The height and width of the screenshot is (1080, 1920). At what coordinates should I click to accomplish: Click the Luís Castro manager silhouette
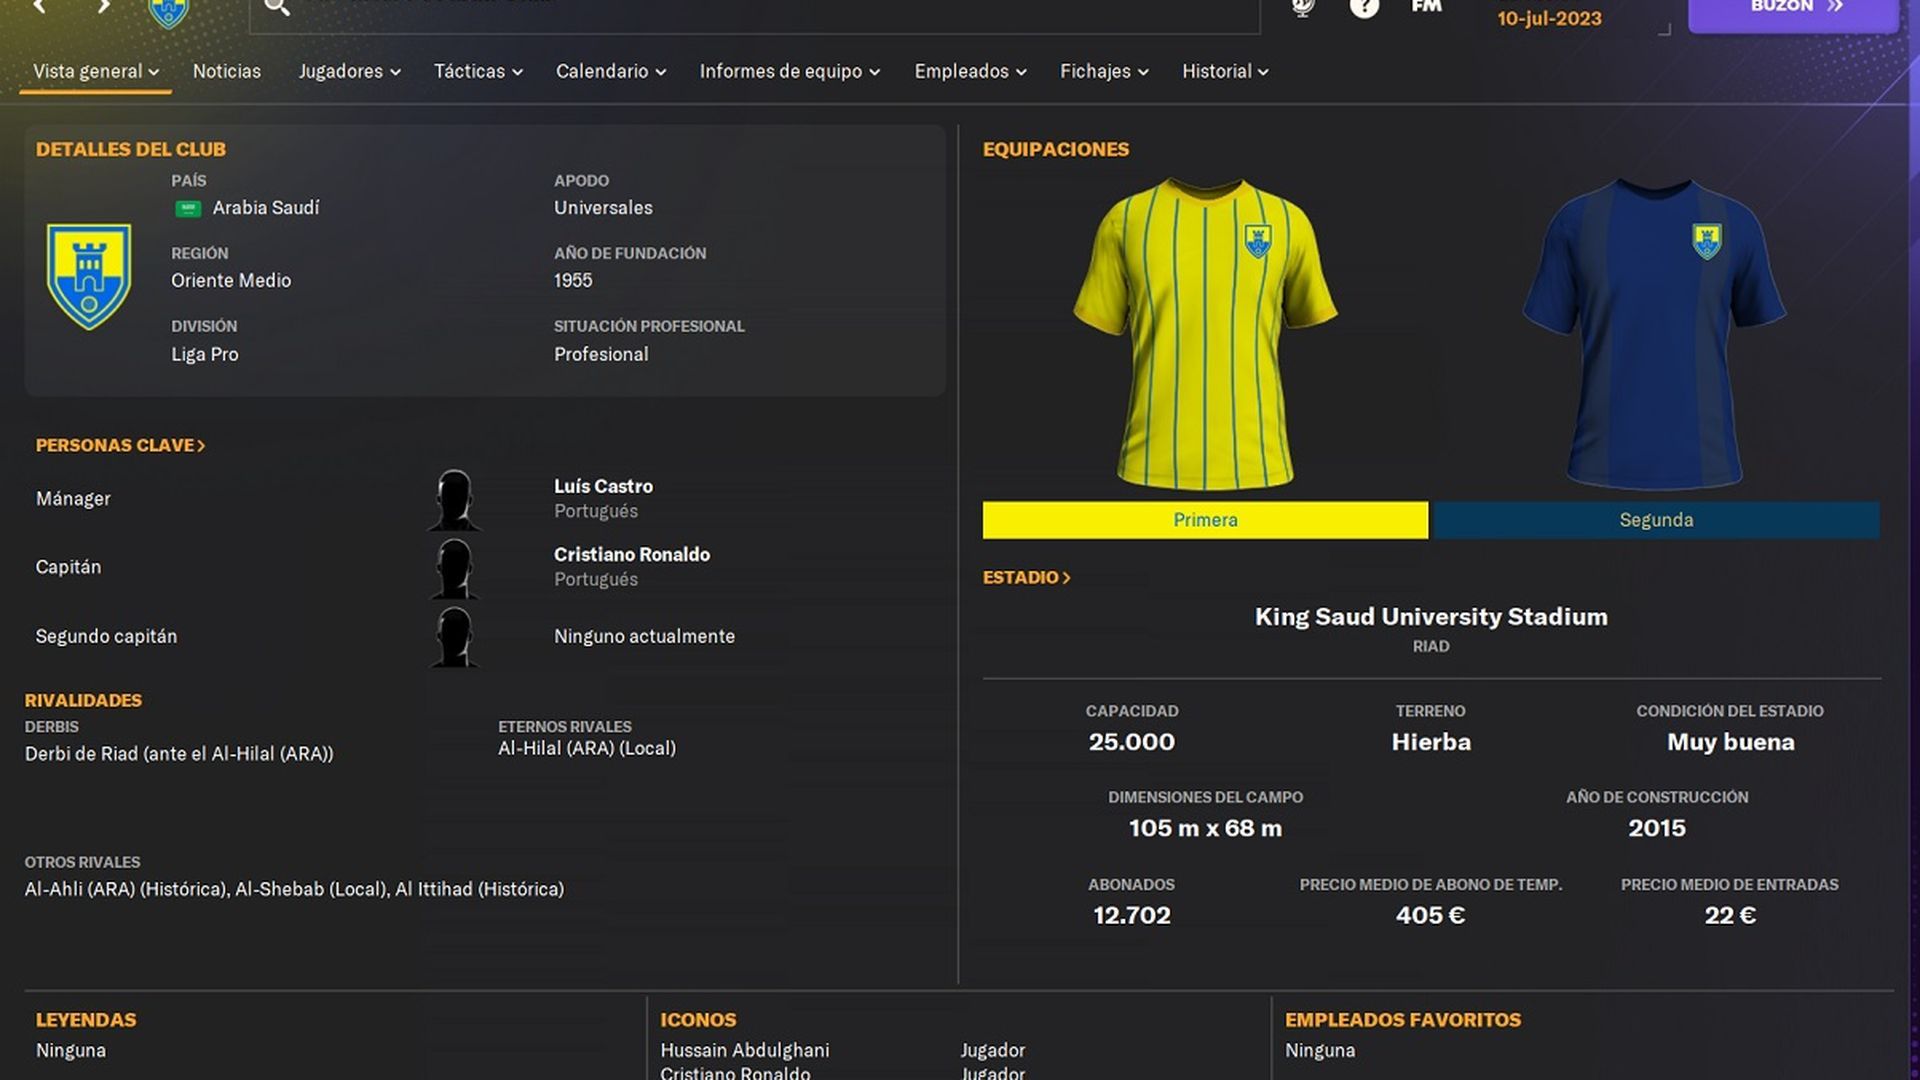[454, 499]
